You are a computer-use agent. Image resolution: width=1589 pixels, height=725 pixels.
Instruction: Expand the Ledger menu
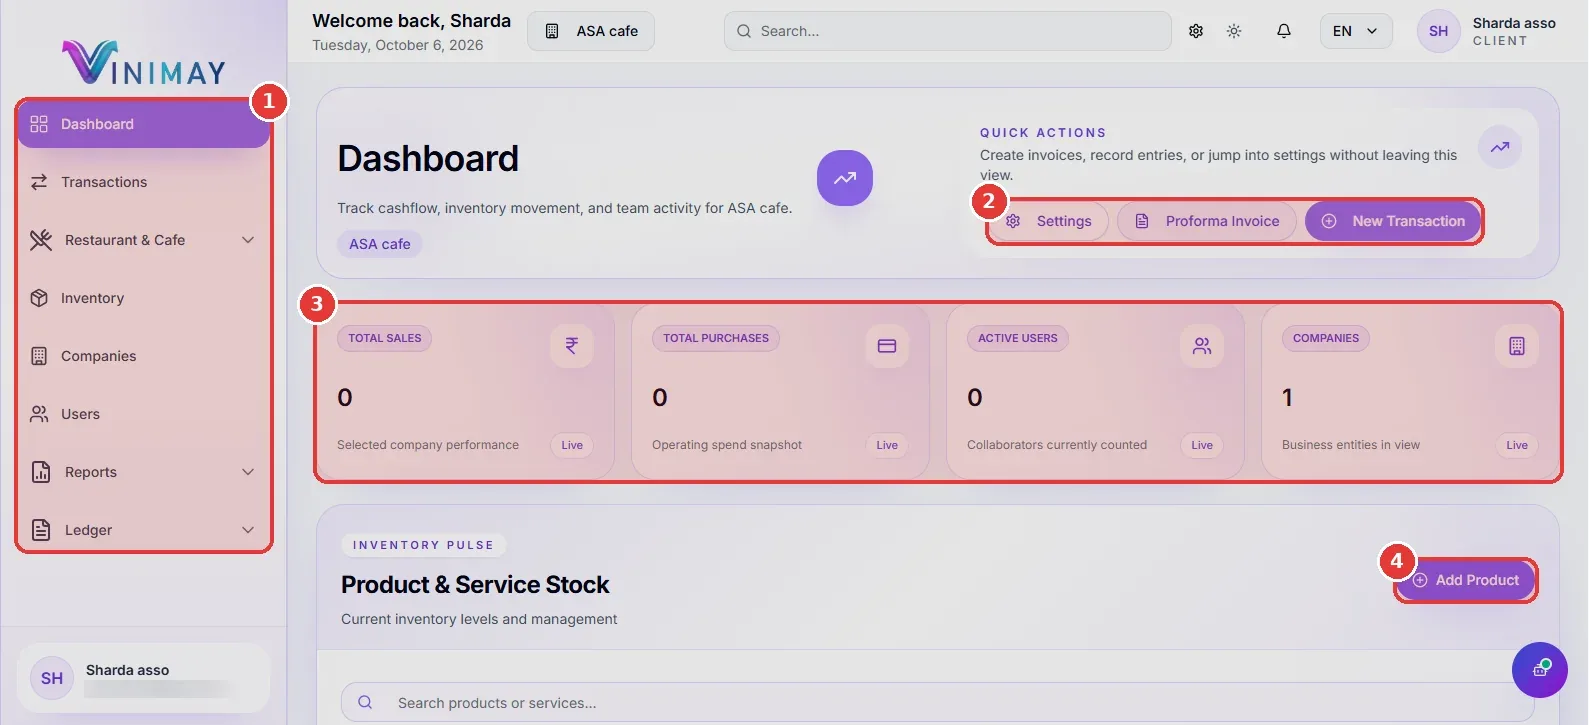tap(144, 530)
